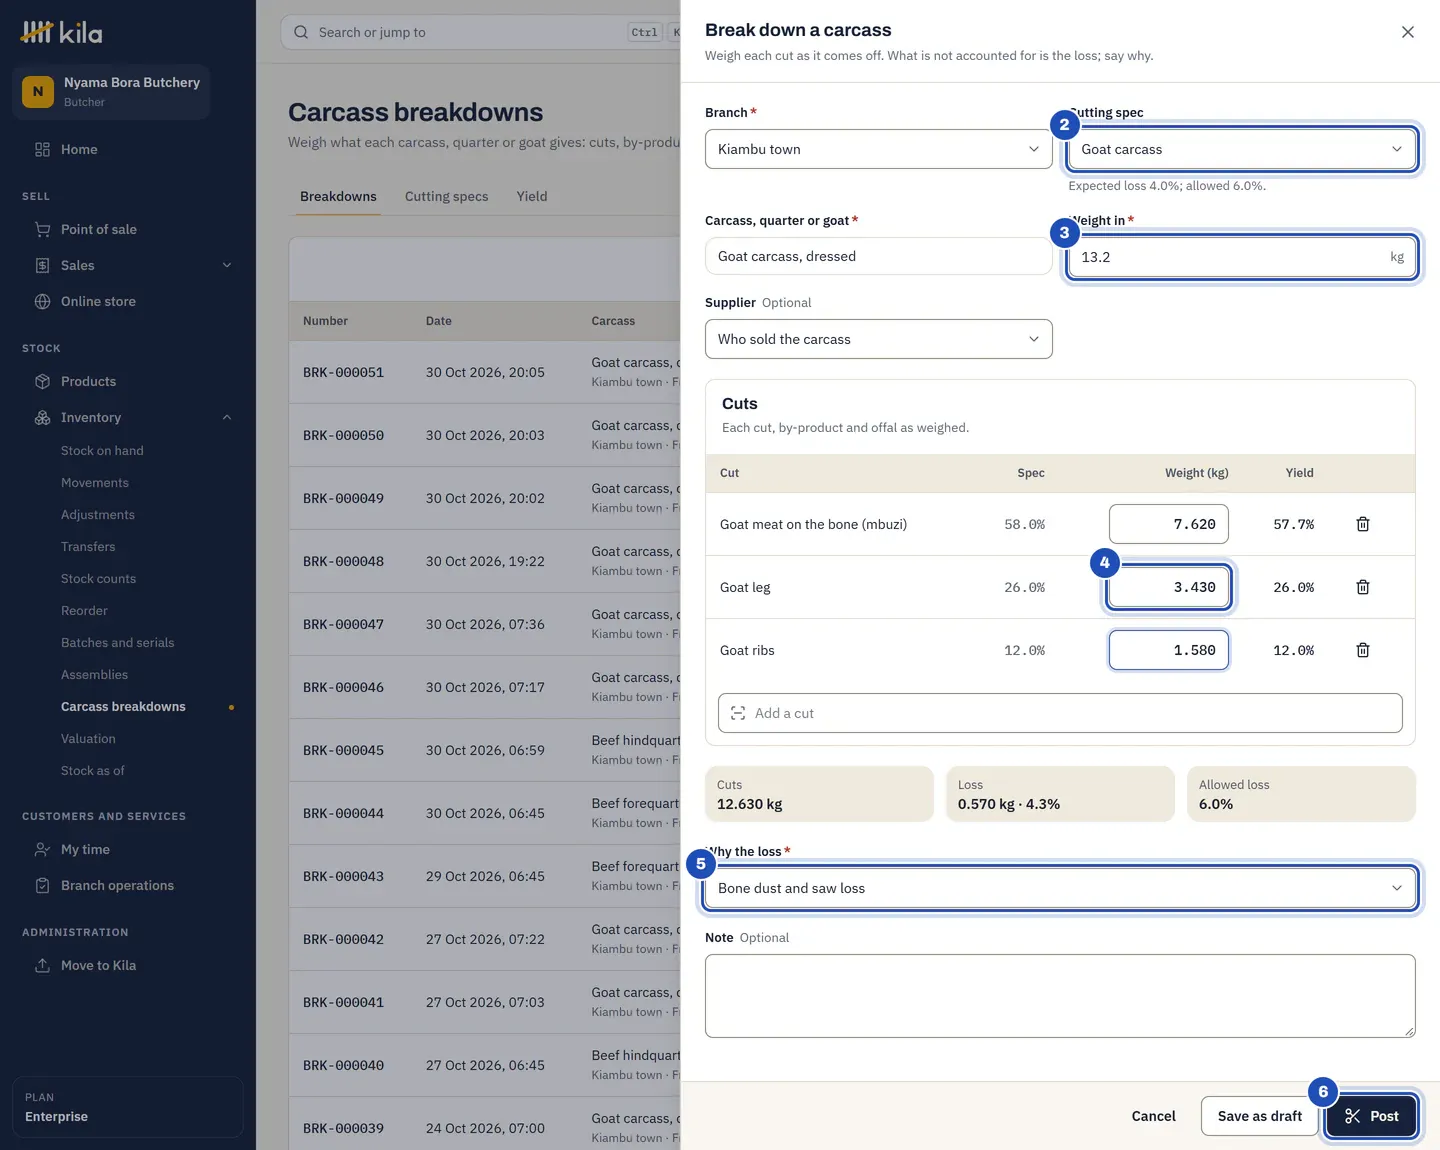Switch to the Yield tab
The width and height of the screenshot is (1440, 1150).
click(532, 196)
